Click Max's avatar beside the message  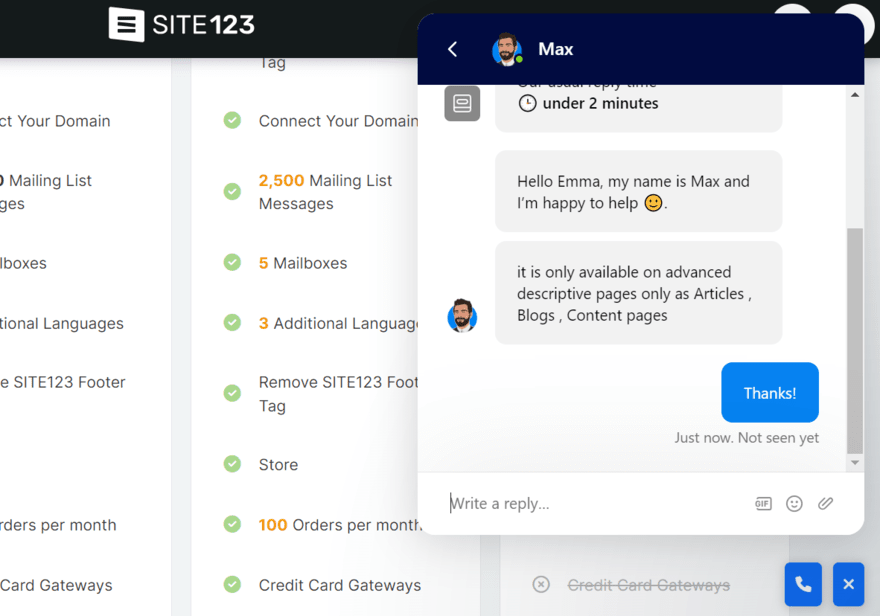click(462, 315)
